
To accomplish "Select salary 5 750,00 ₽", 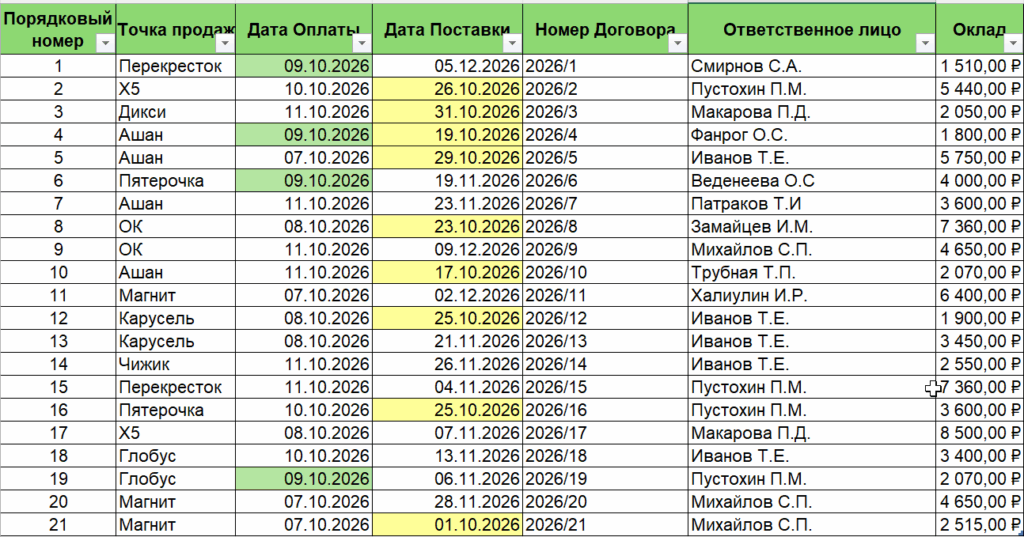I will [x=980, y=157].
